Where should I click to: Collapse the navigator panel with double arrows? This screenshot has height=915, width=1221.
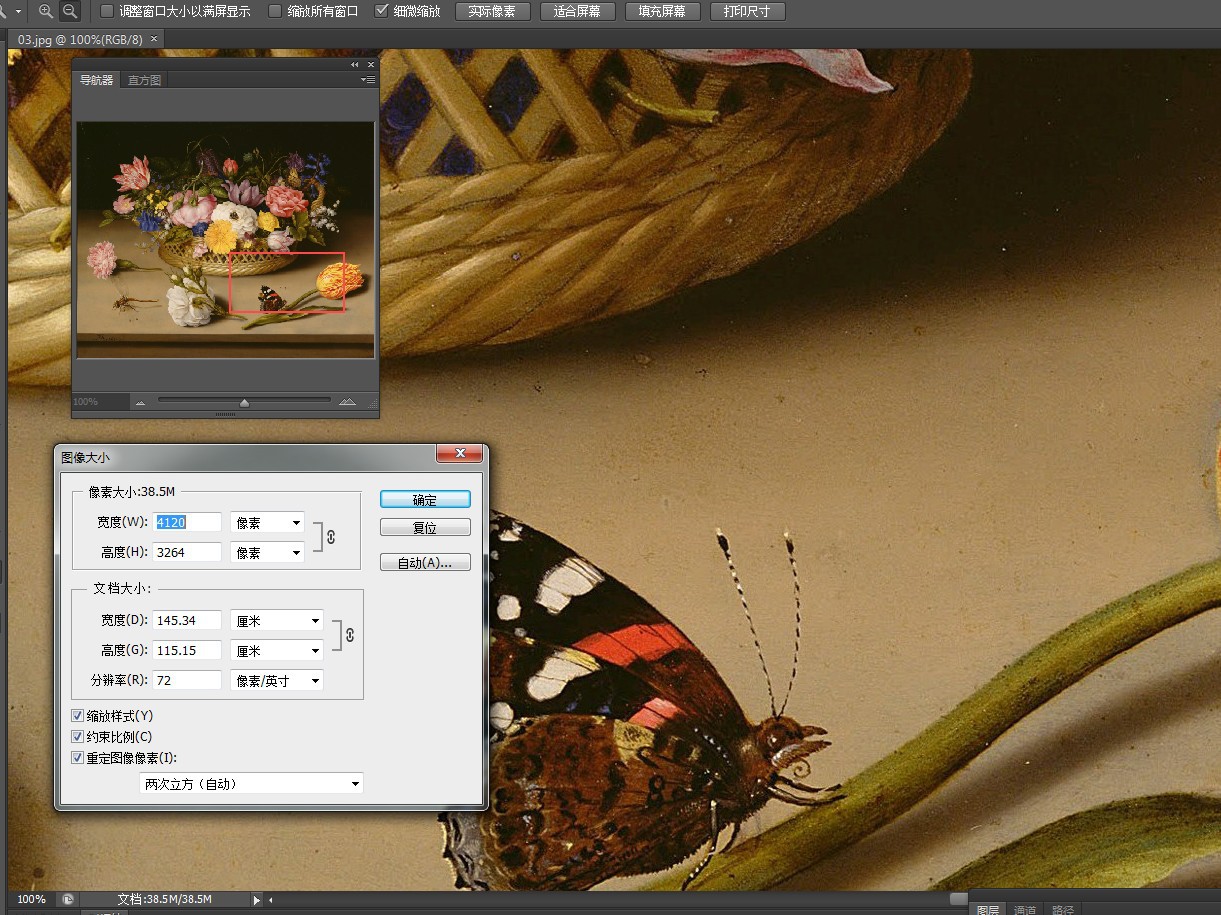pyautogui.click(x=354, y=64)
